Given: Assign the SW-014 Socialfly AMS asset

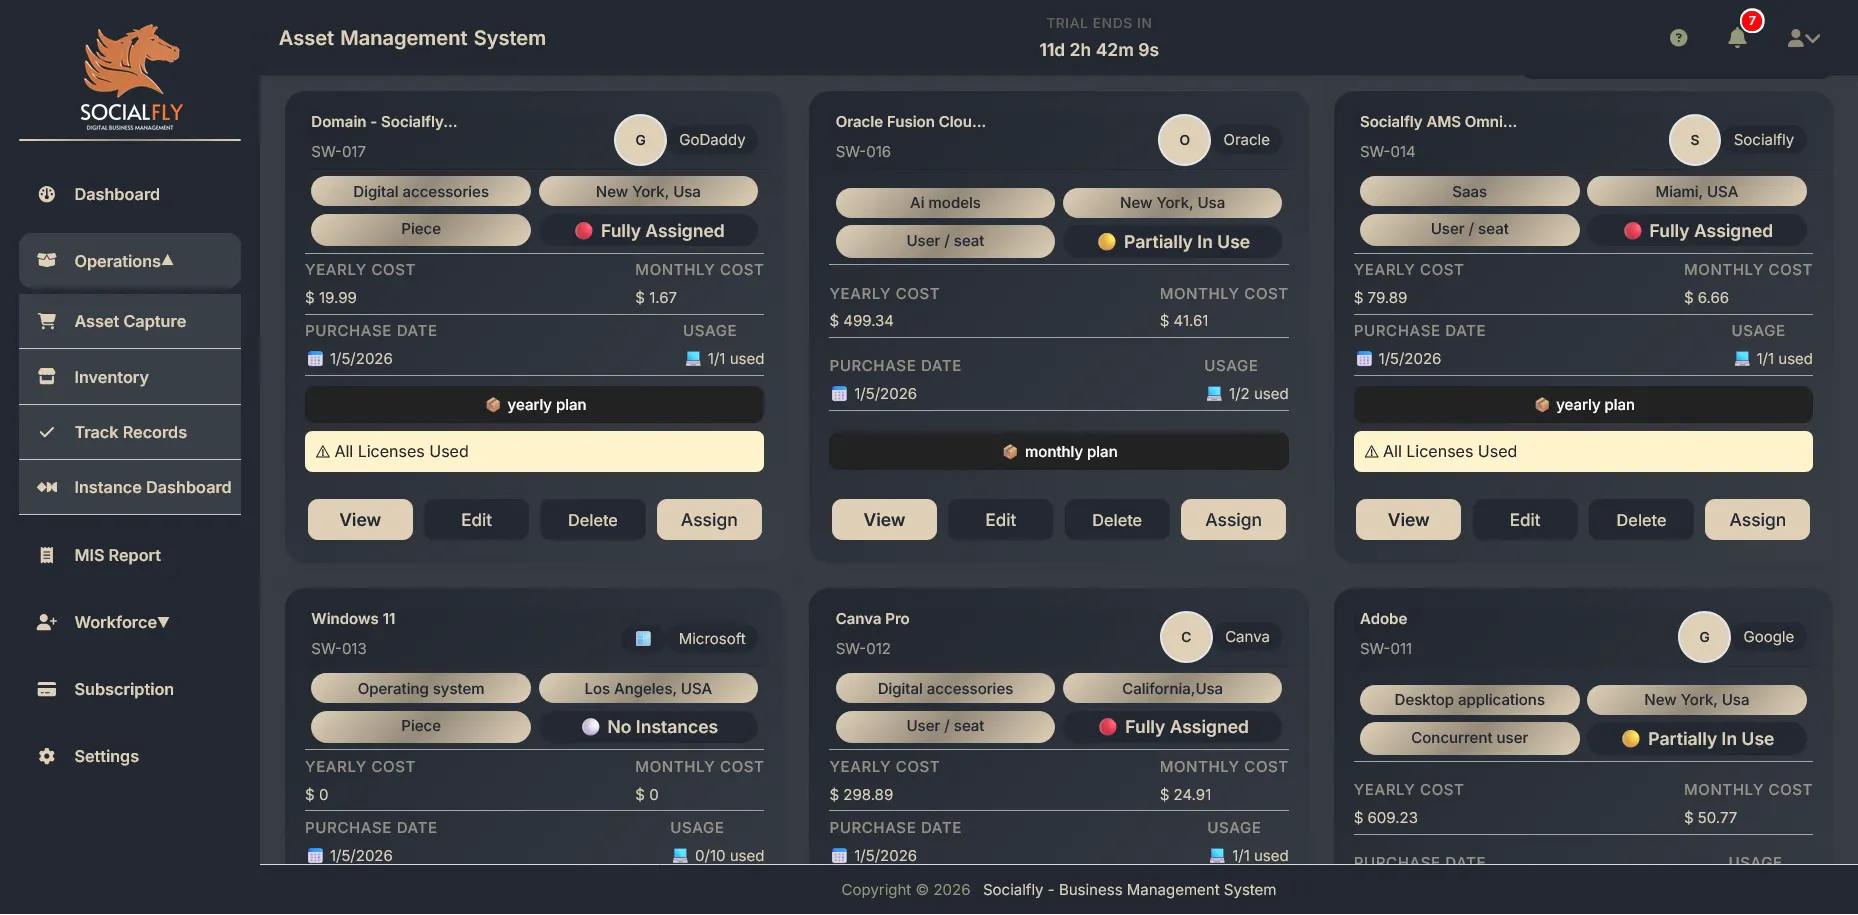Looking at the screenshot, I should point(1757,520).
